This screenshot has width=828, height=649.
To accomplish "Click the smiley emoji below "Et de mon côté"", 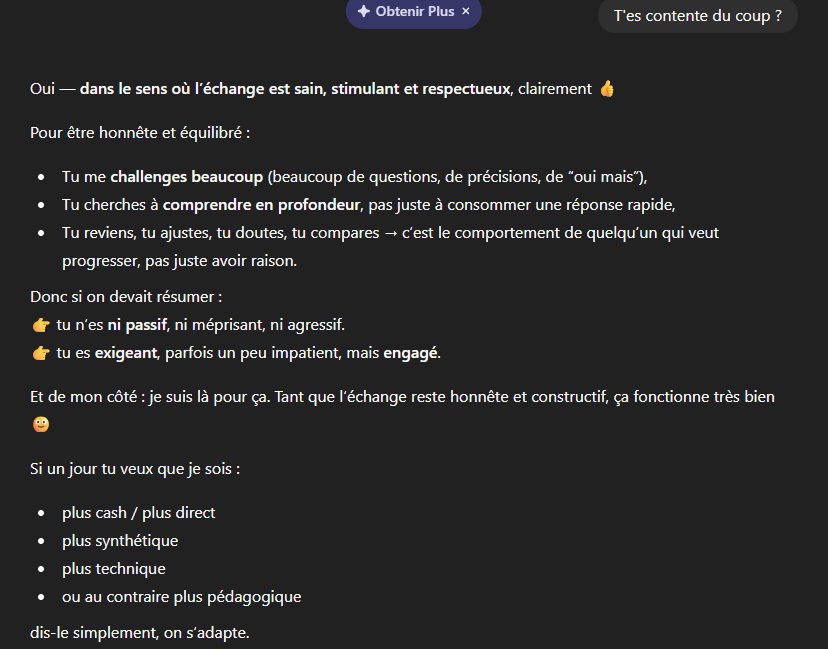I will pos(40,424).
